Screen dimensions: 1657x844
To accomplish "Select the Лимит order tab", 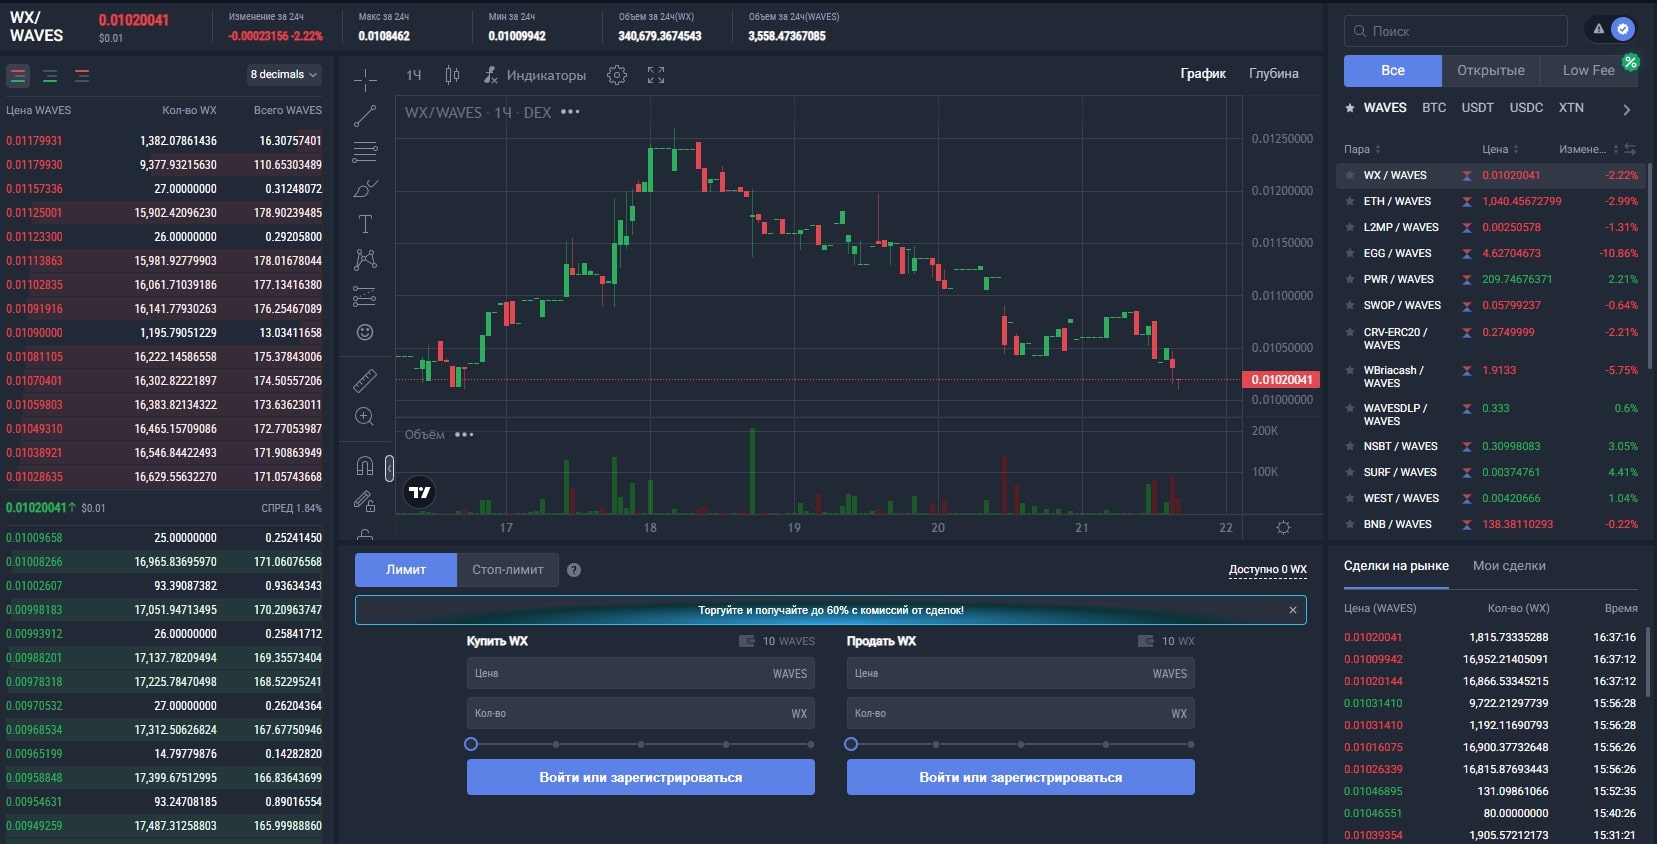I will point(406,570).
